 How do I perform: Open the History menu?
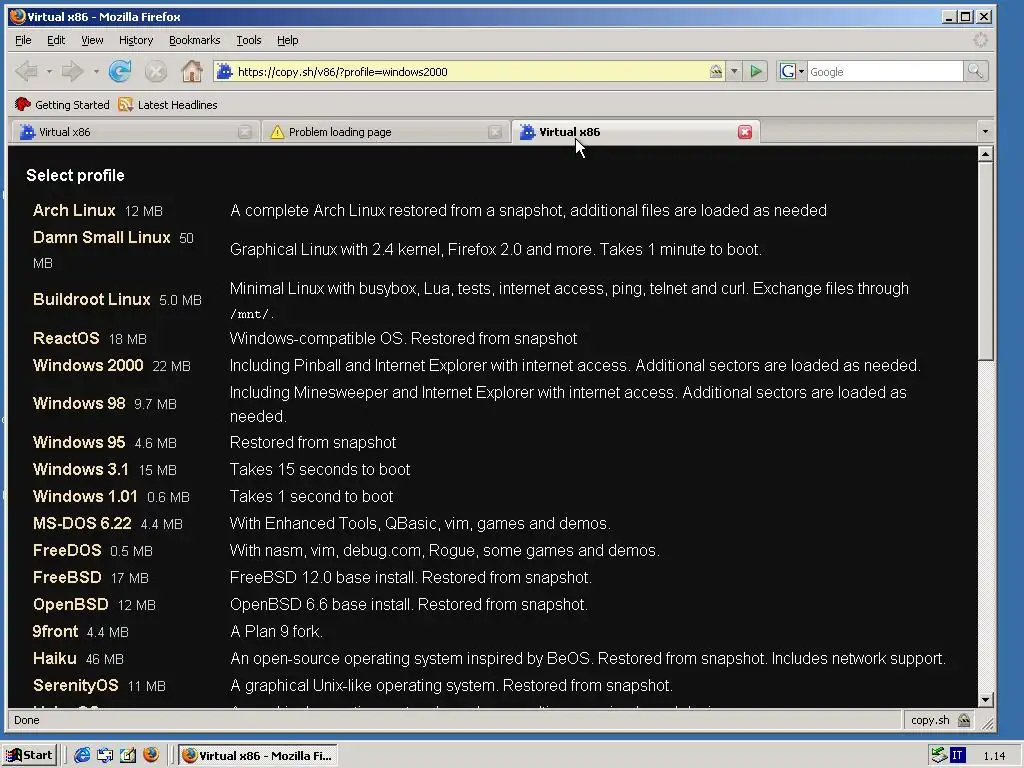pos(136,40)
